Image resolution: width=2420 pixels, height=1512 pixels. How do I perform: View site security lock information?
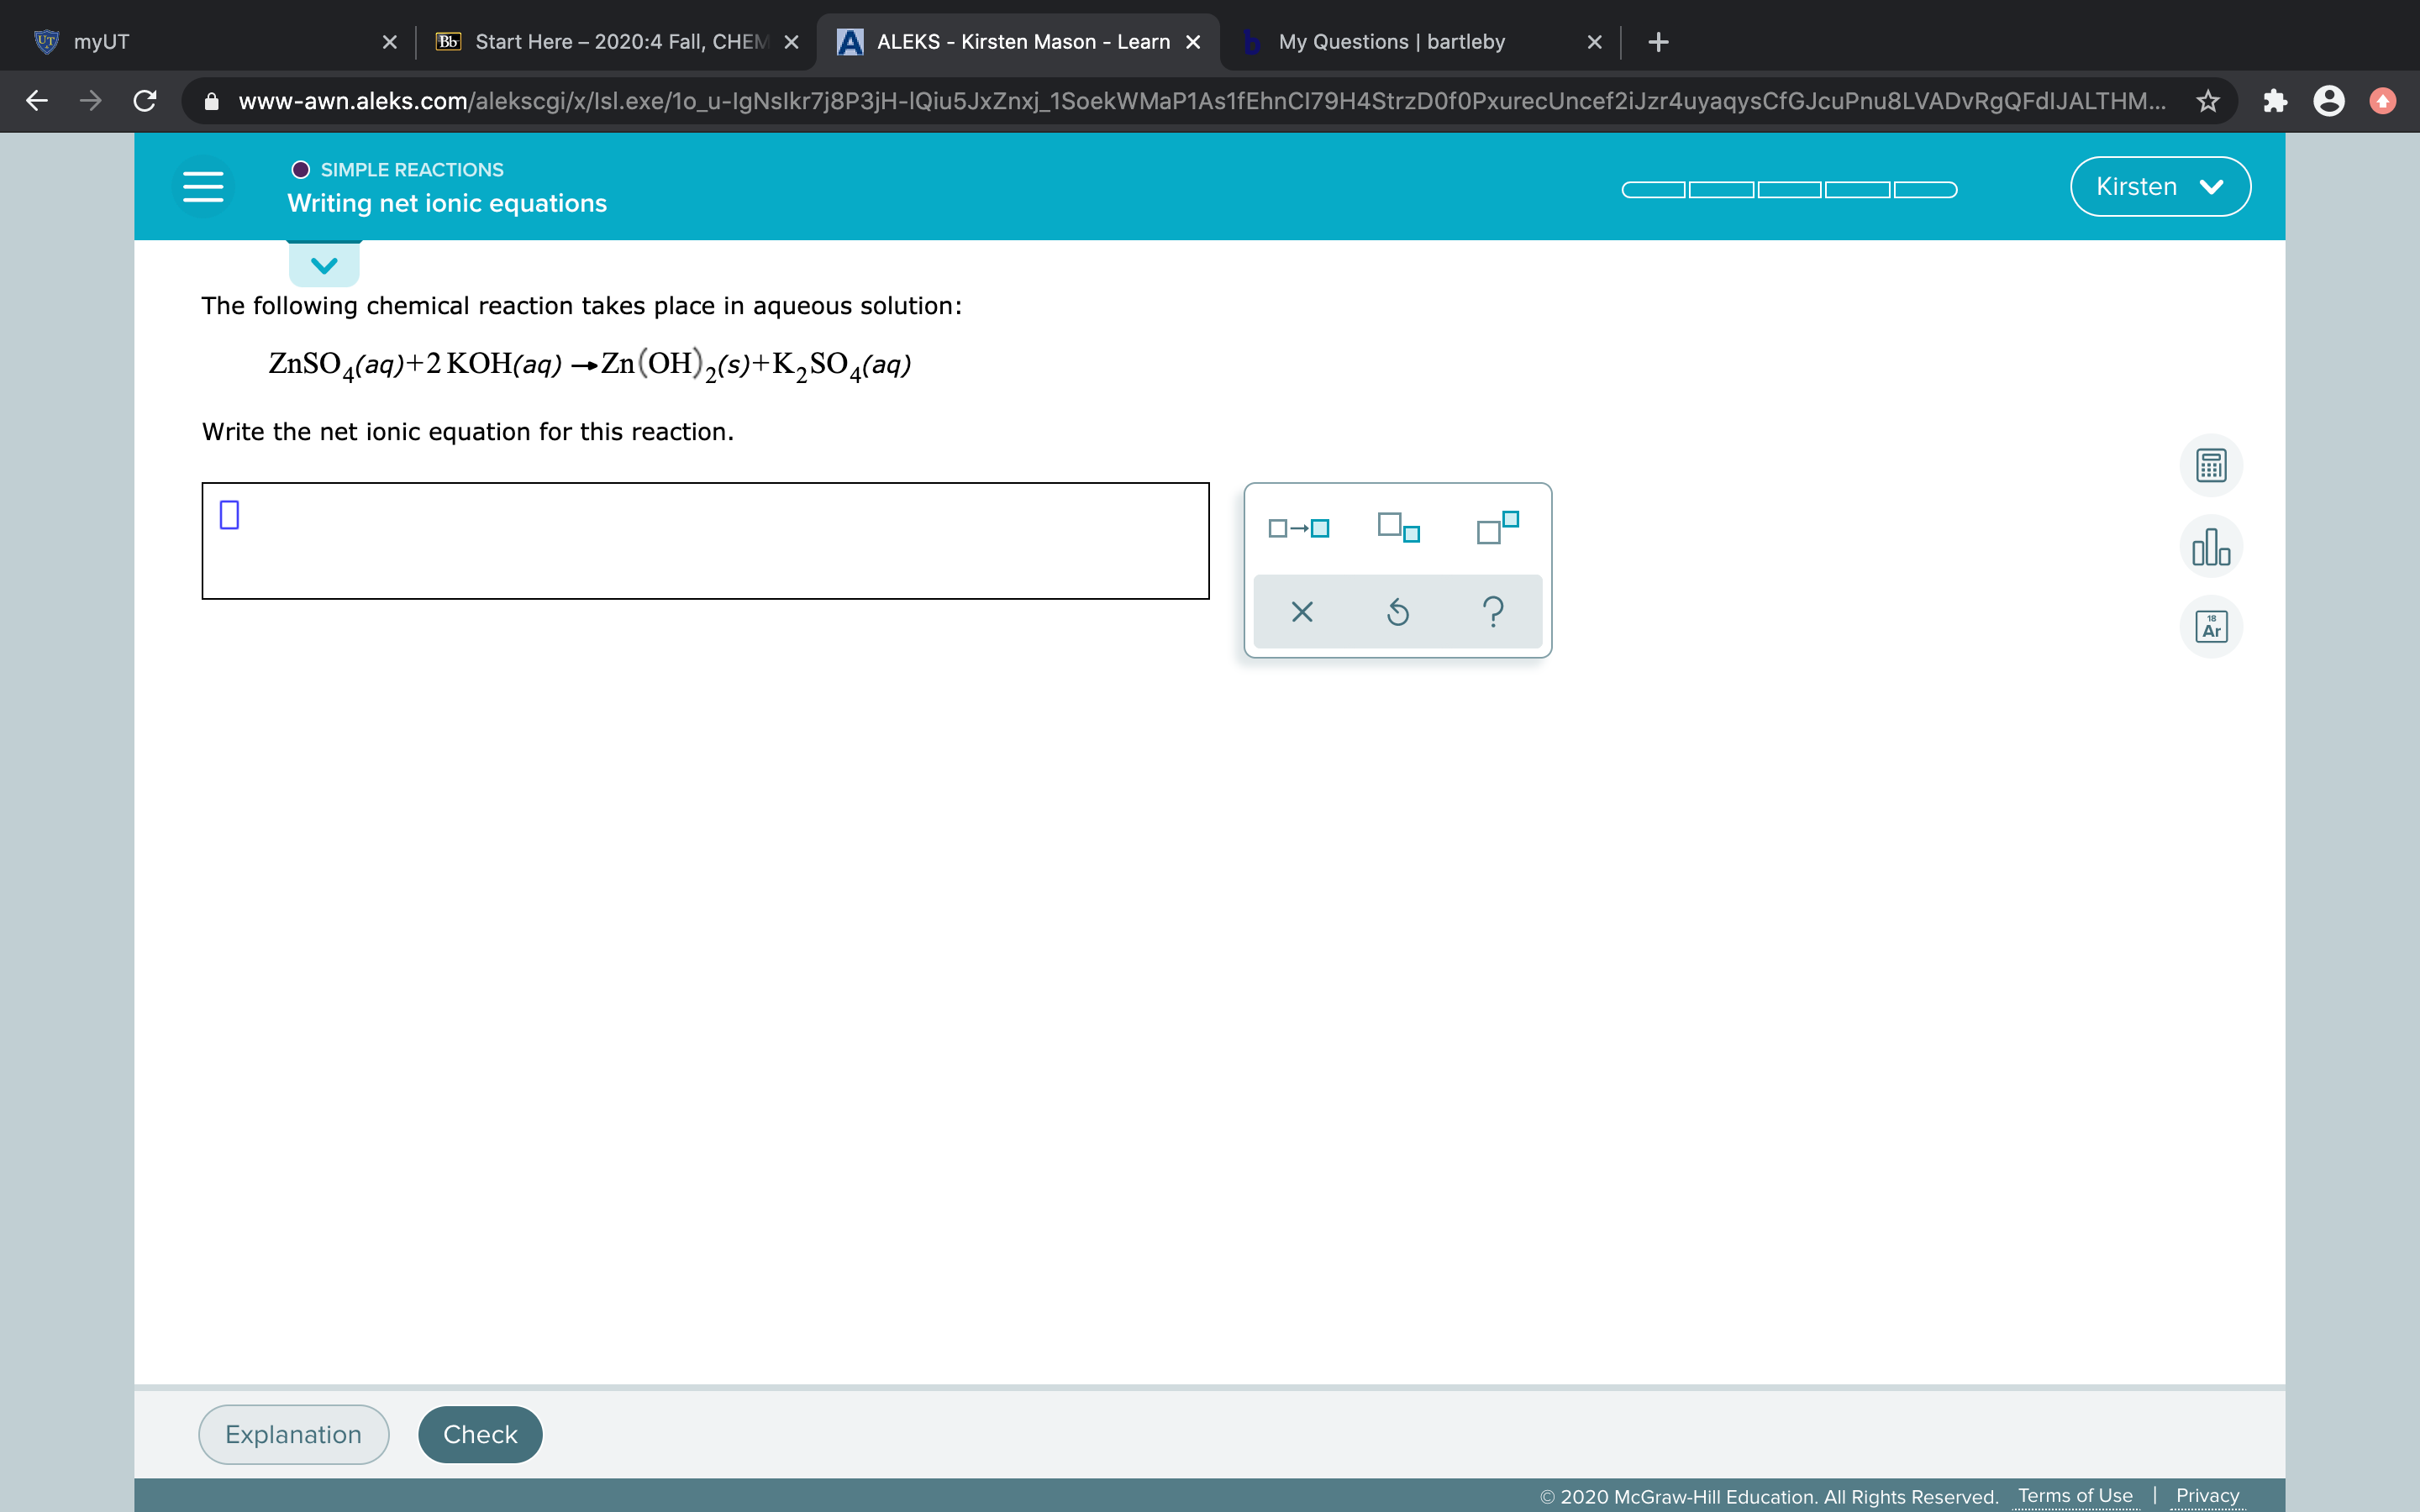click(x=211, y=101)
